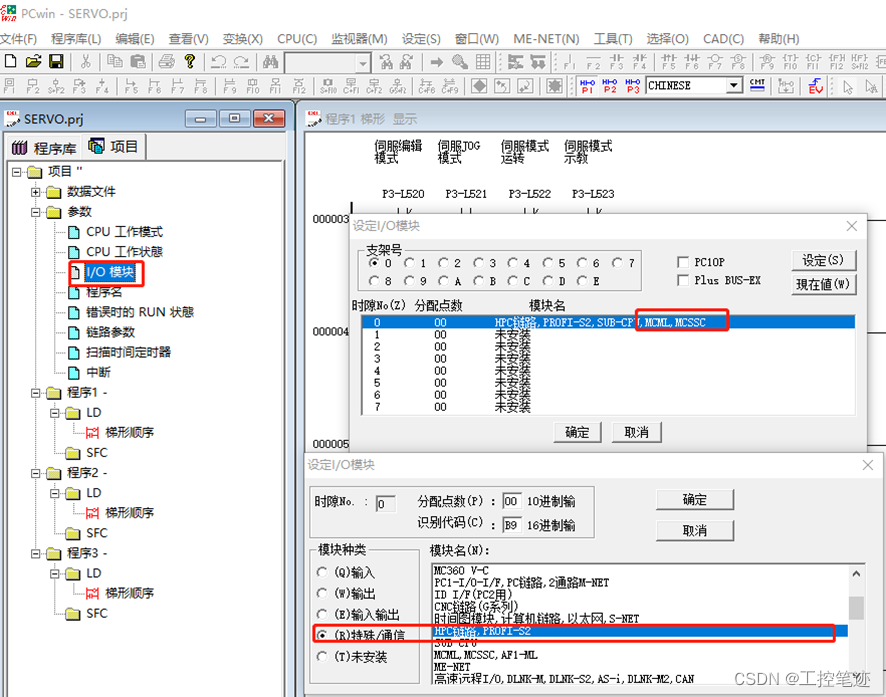Click the diamond-shaped toolbar icon
The image size is (886, 697).
479,86
